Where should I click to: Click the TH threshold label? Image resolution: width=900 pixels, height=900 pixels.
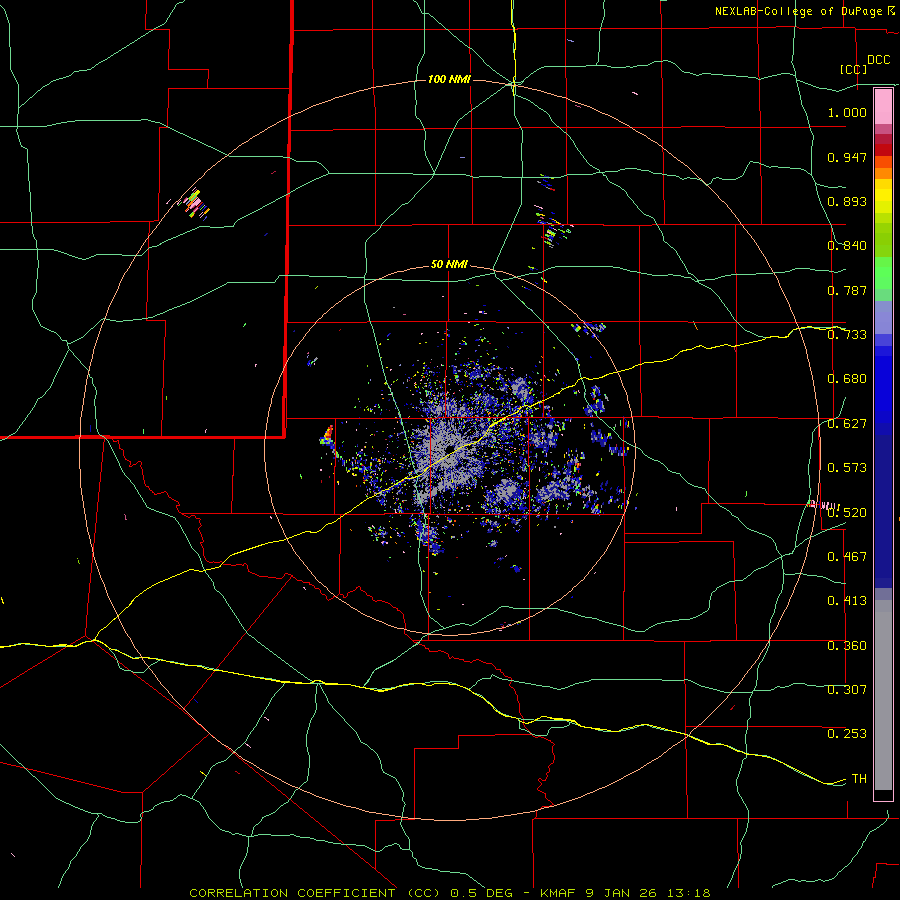pyautogui.click(x=859, y=779)
